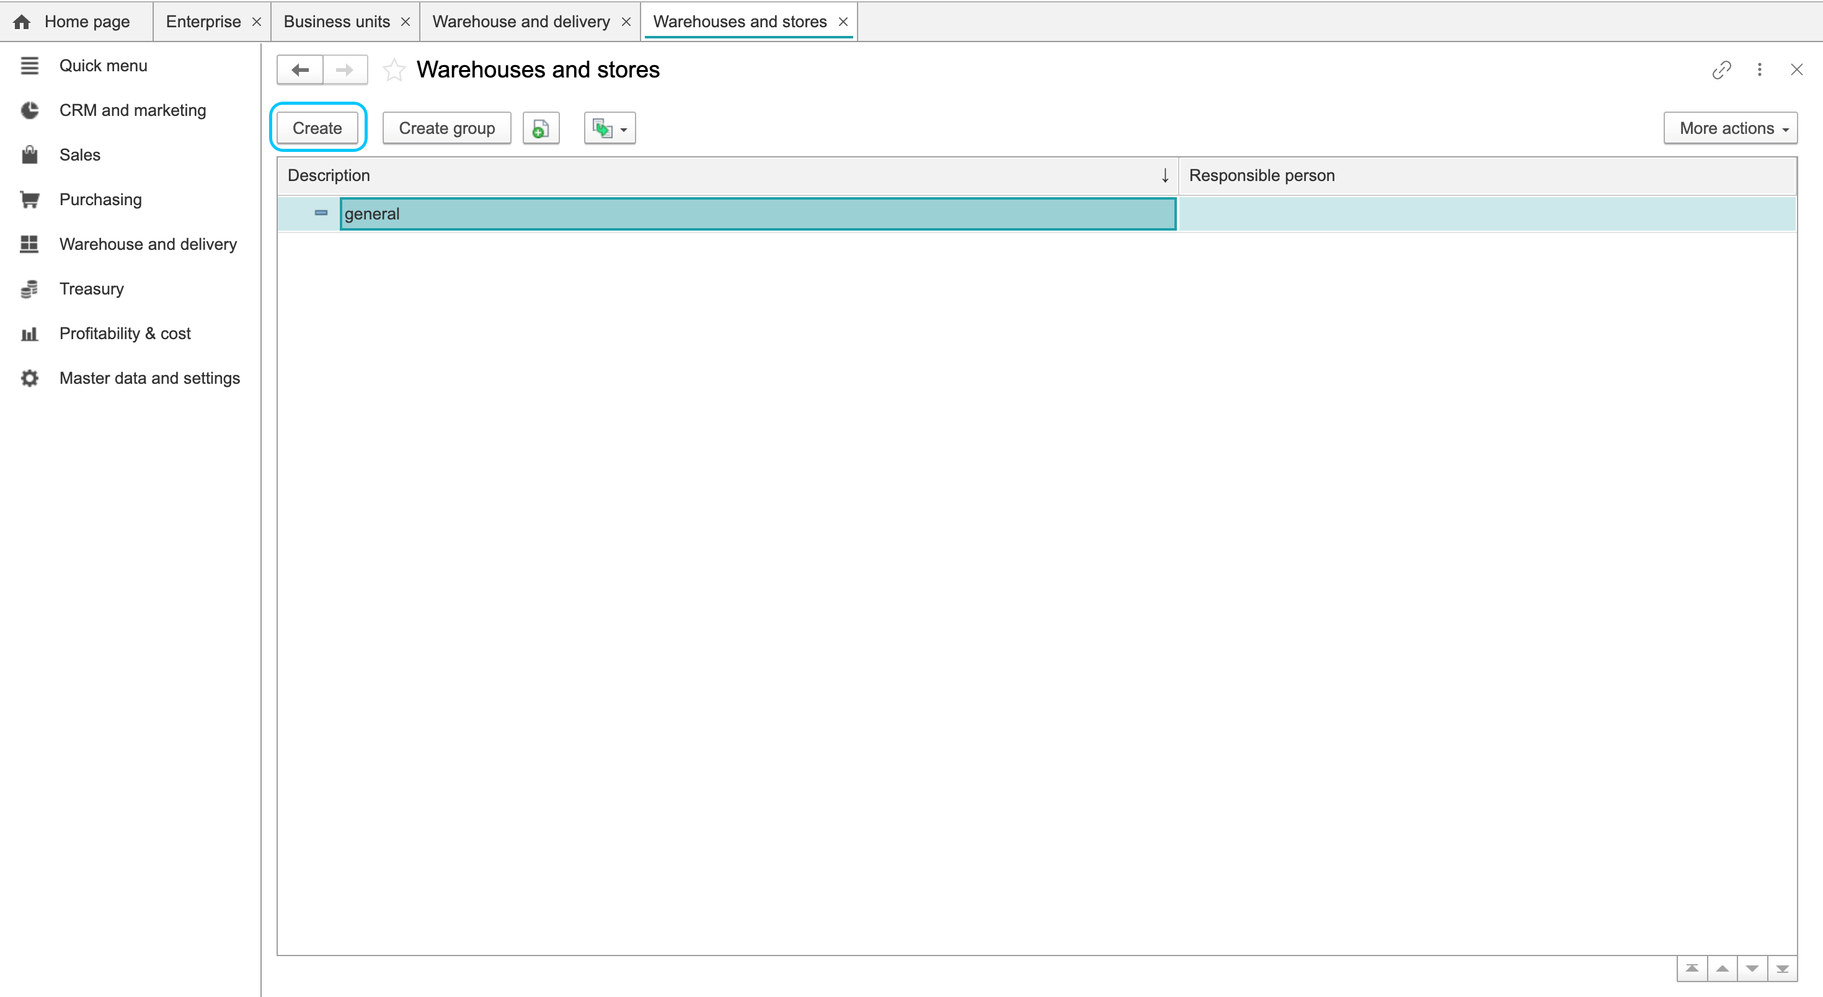Open the Sales section in sidebar
This screenshot has height=997, width=1823.
point(80,155)
